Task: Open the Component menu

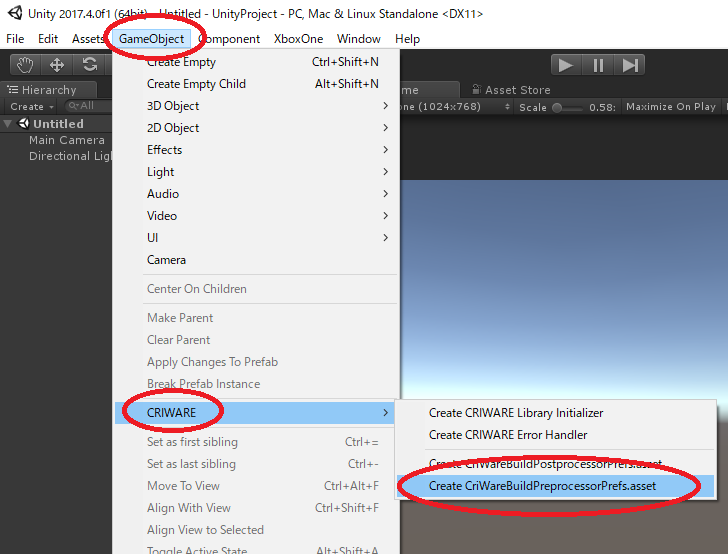Action: click(x=229, y=39)
